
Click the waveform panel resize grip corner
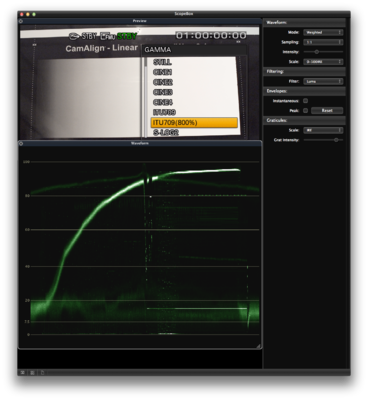pos(259,346)
